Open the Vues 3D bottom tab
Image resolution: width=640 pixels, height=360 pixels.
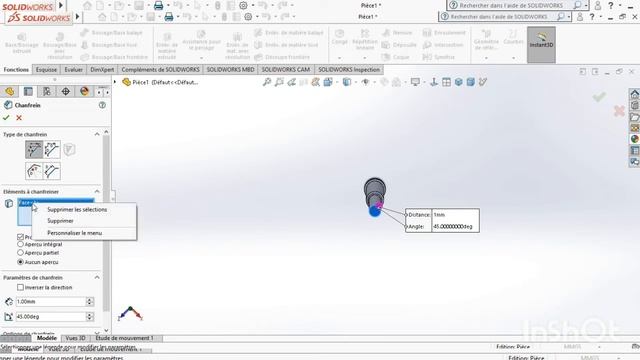coord(76,338)
